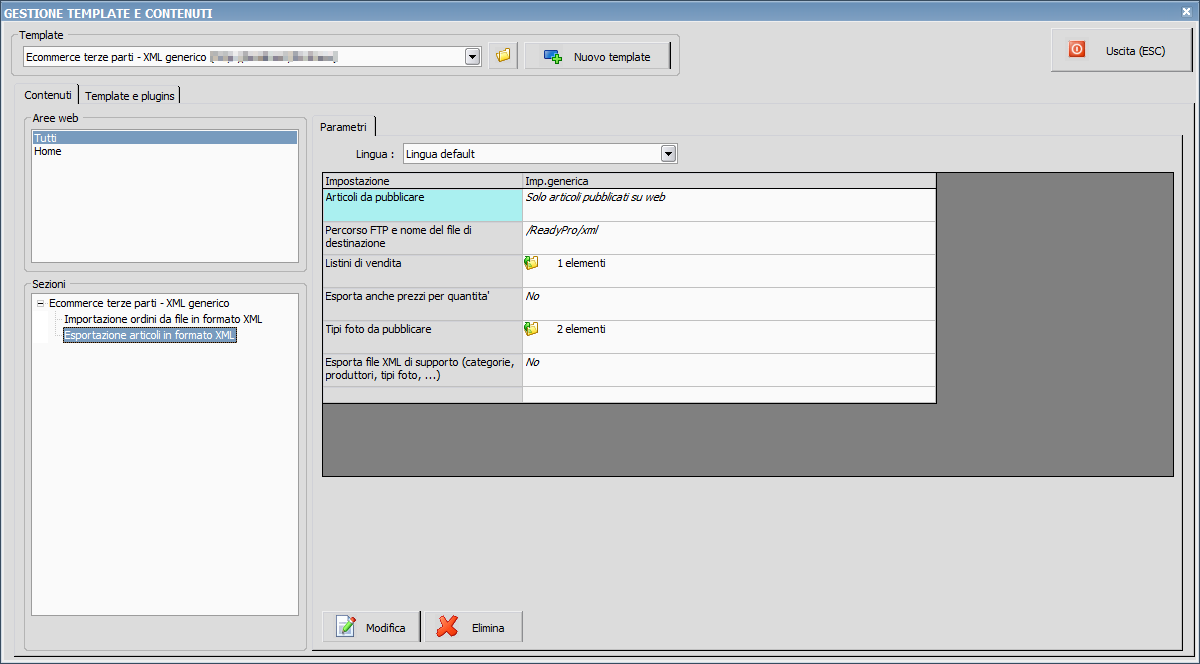Click the Elimina button
This screenshot has height=664, width=1200.
tap(474, 627)
